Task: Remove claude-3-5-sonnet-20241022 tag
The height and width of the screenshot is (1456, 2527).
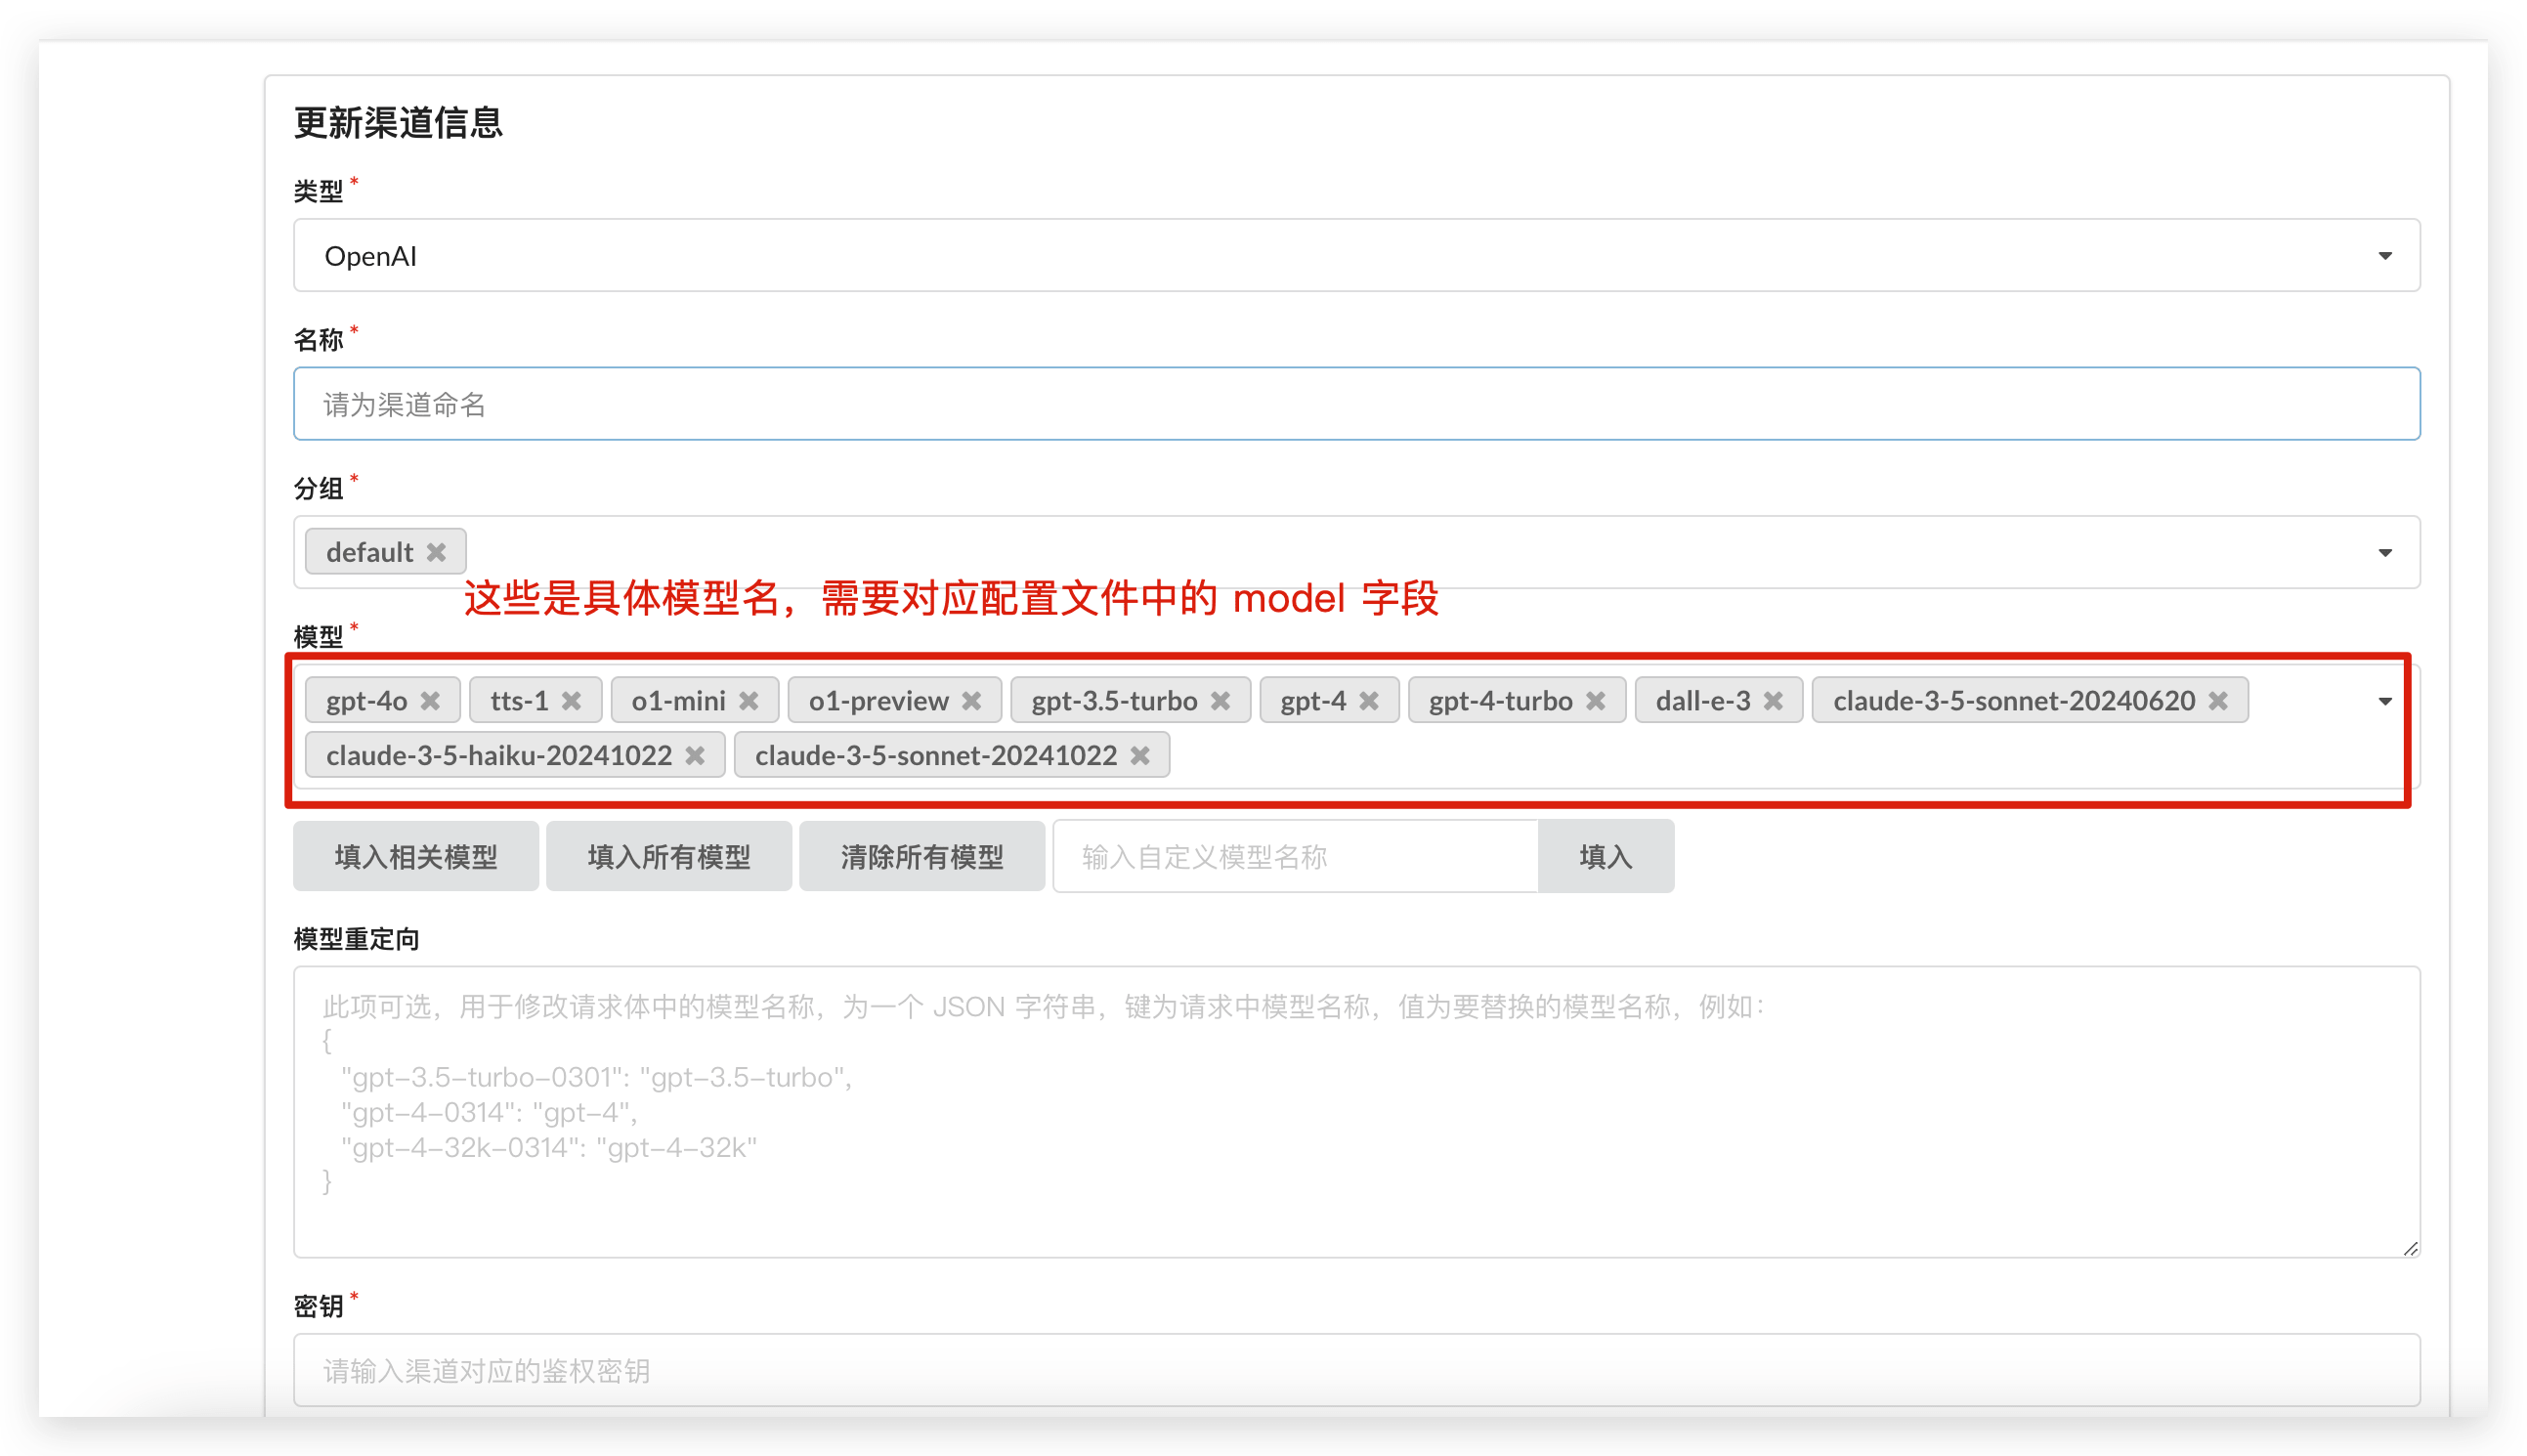Action: 1140,756
